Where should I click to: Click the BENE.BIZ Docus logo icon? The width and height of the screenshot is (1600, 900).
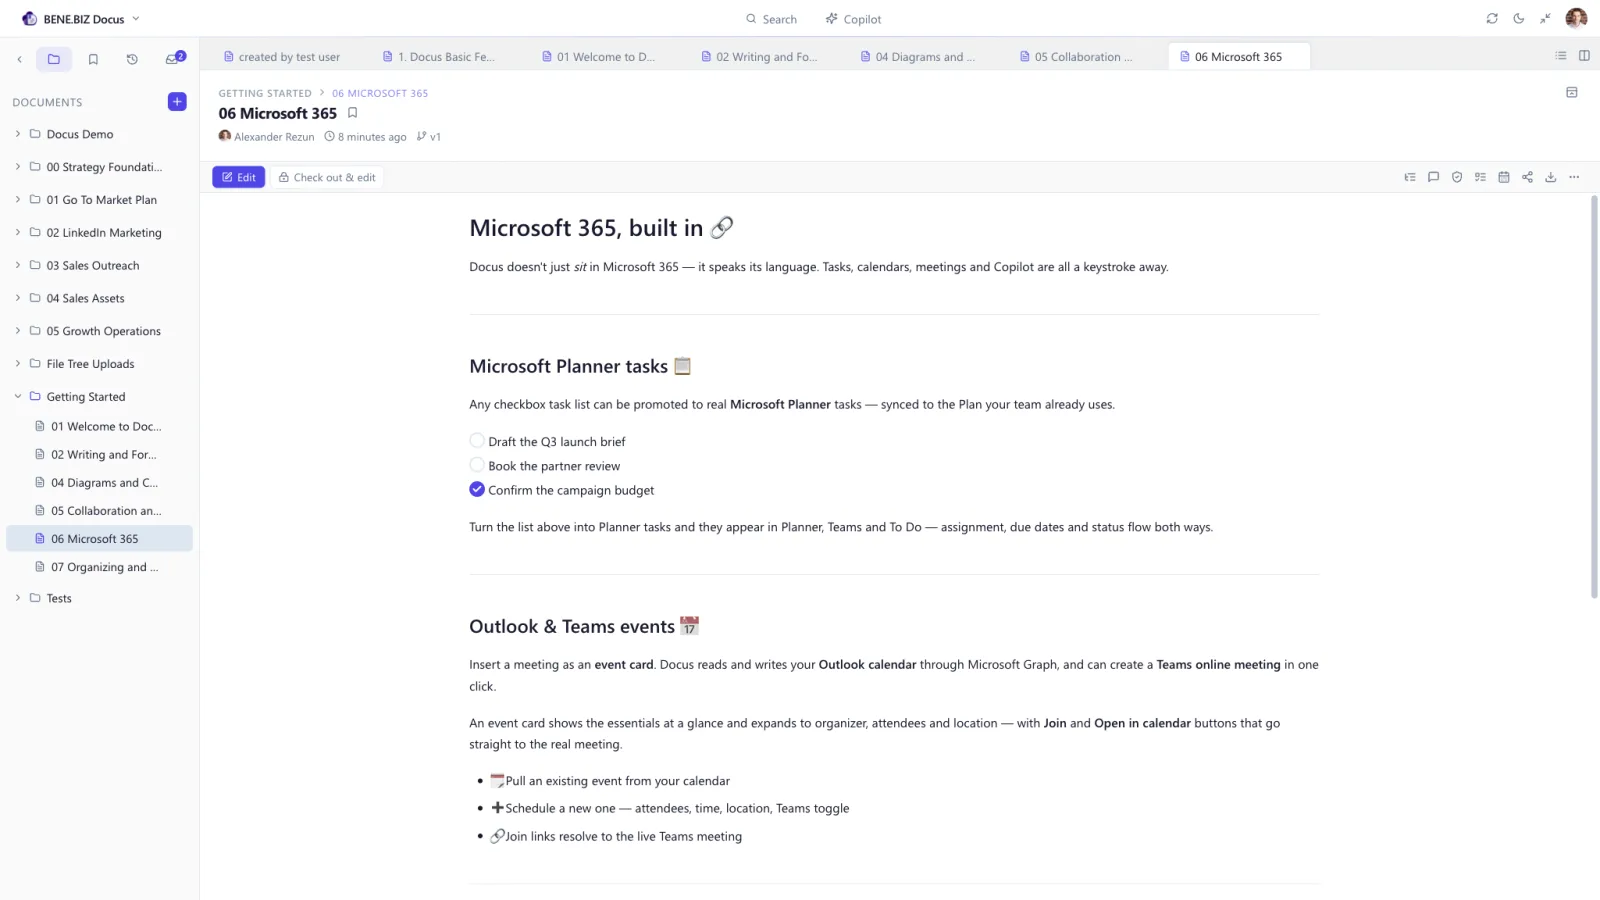click(x=29, y=18)
